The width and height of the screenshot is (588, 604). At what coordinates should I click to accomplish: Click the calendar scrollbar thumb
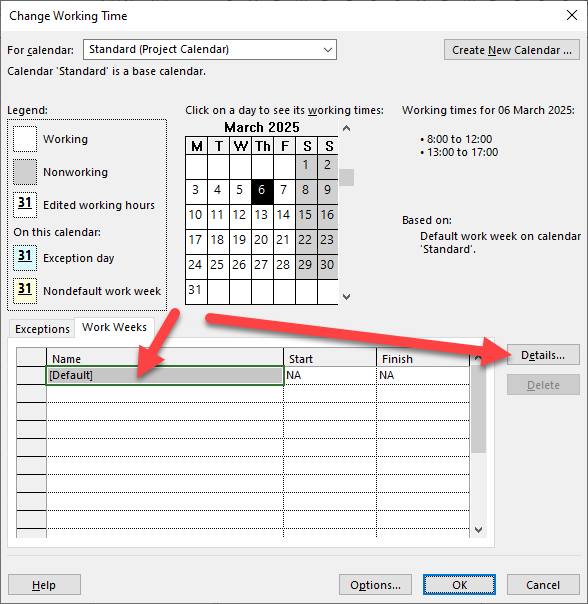[347, 178]
